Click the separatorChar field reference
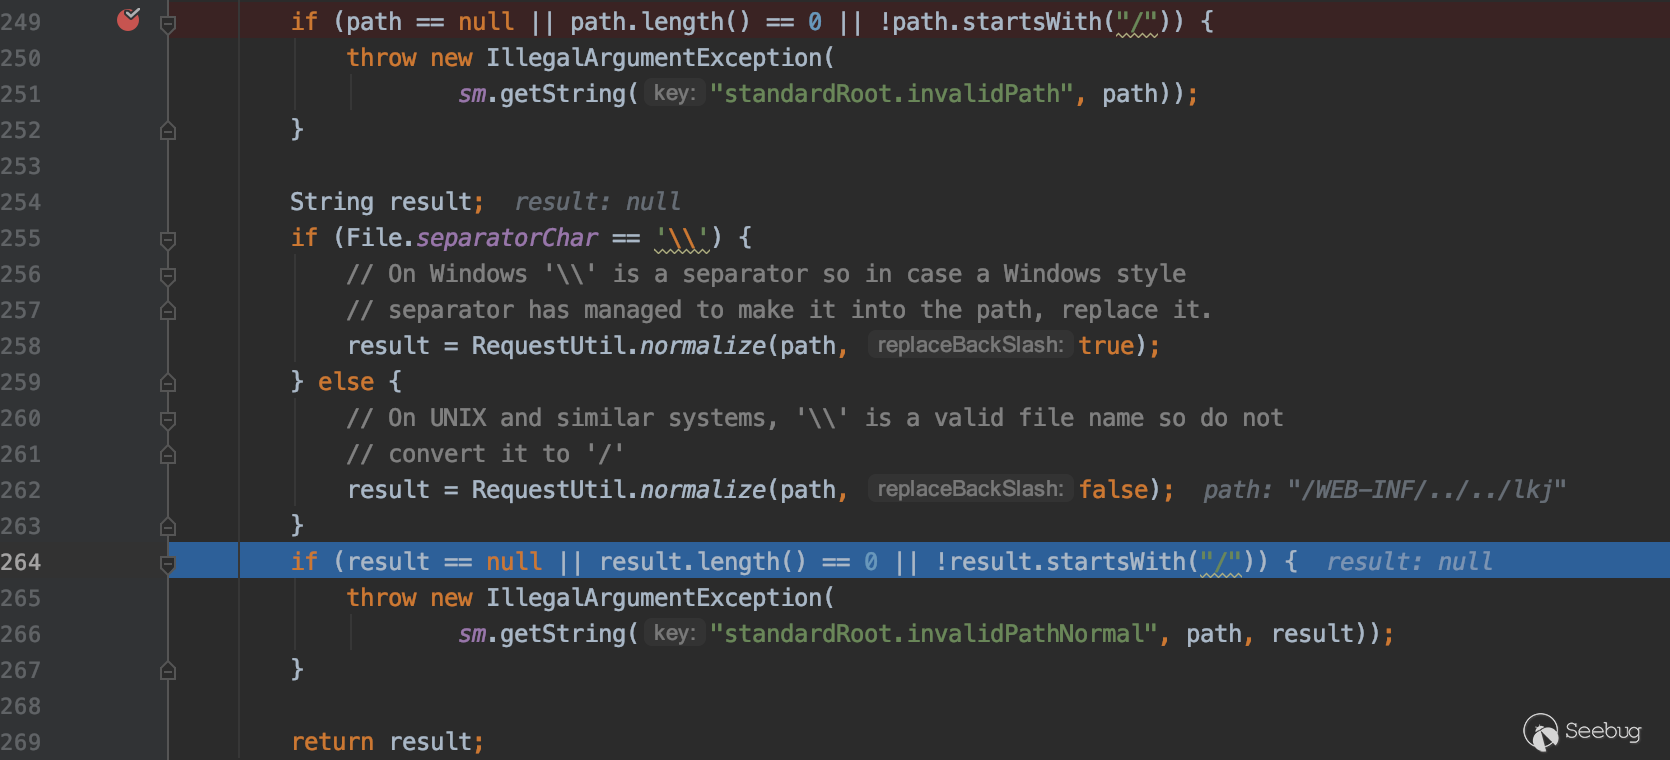This screenshot has height=760, width=1670. [507, 238]
